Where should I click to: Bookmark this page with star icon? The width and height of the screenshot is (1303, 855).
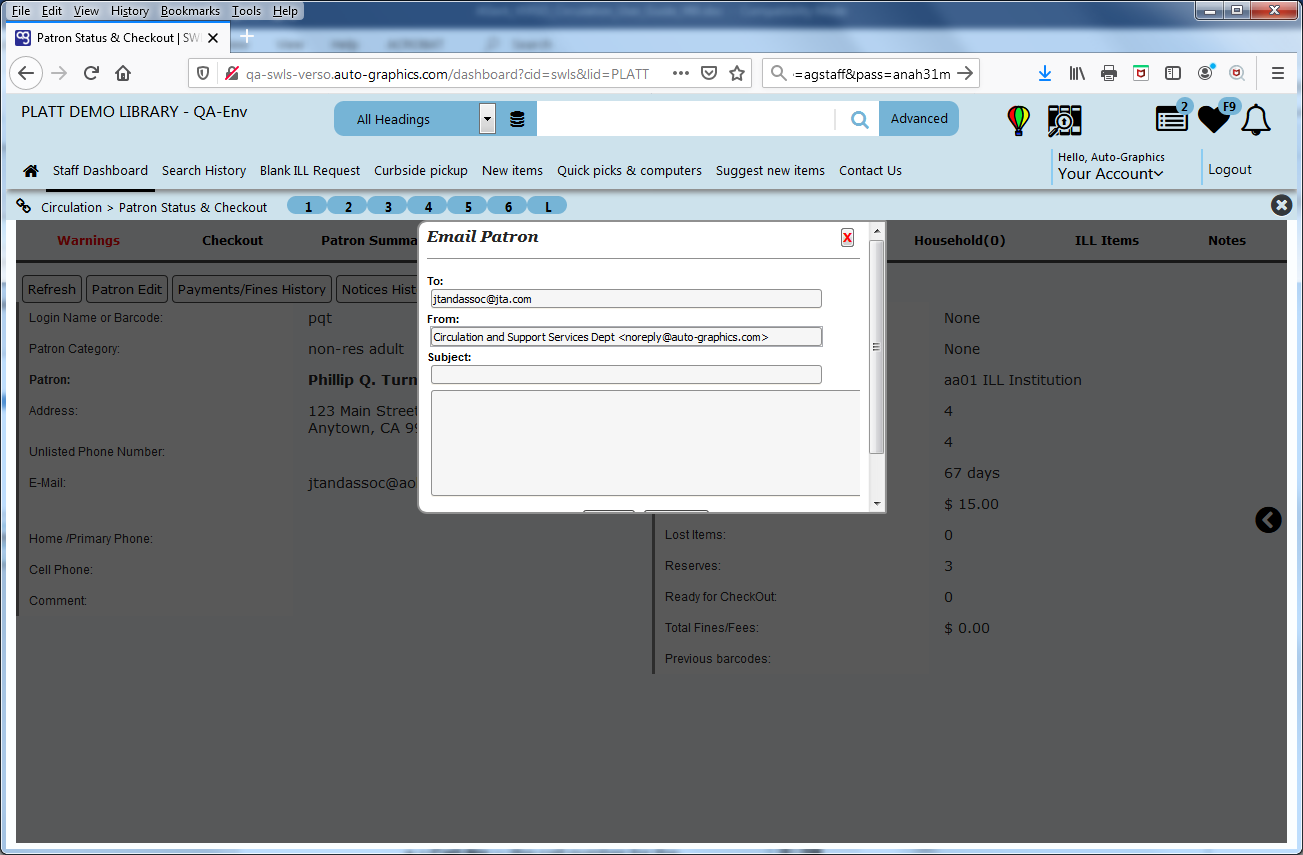click(x=737, y=73)
